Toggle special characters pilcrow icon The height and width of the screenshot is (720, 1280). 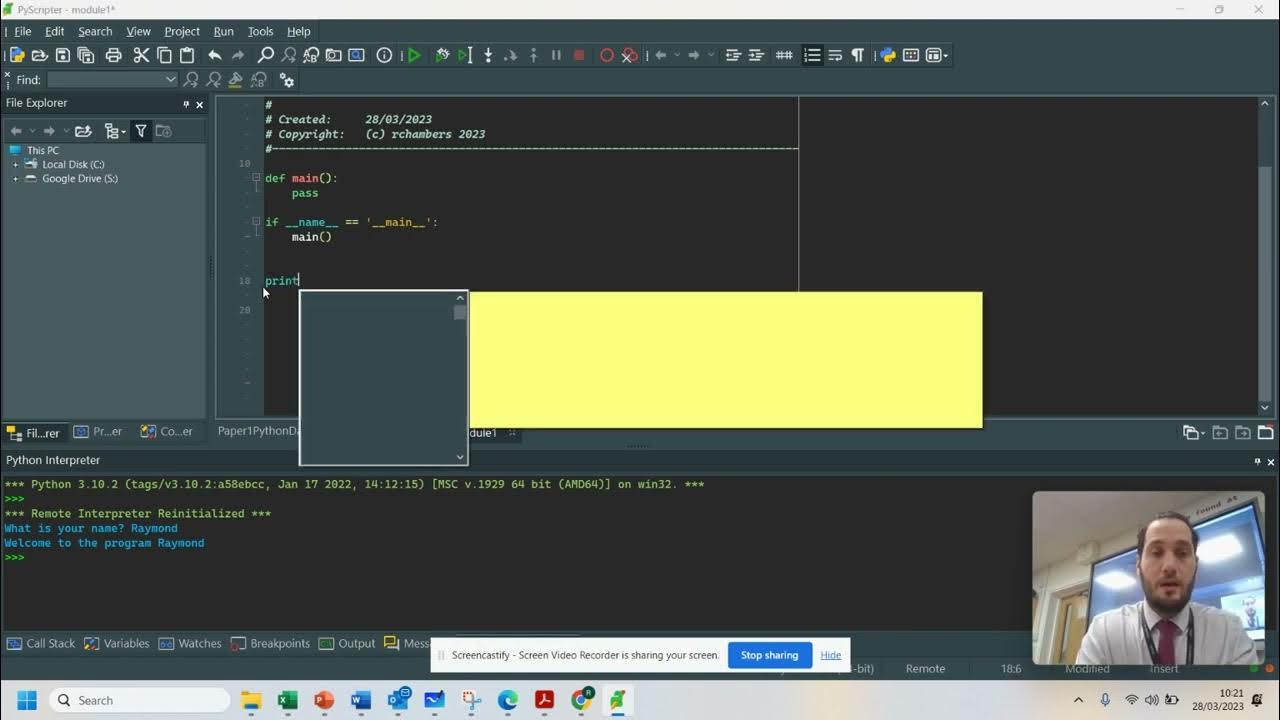click(x=857, y=56)
